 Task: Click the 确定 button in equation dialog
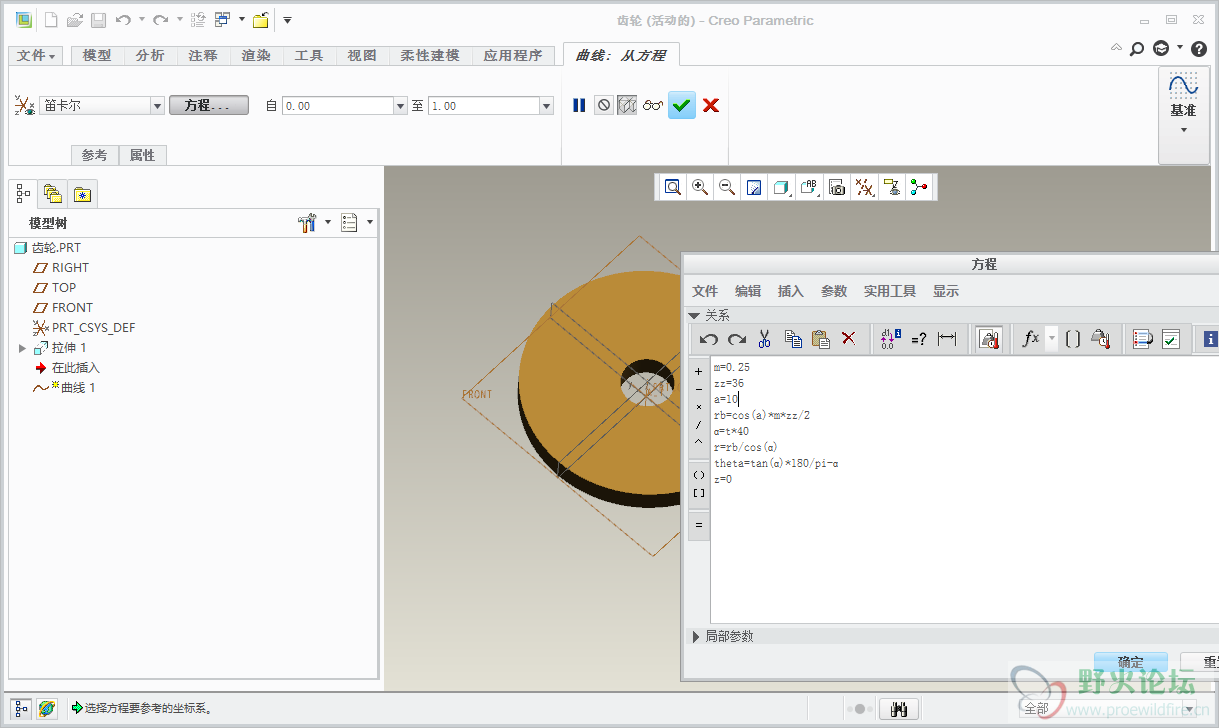pyautogui.click(x=1131, y=662)
